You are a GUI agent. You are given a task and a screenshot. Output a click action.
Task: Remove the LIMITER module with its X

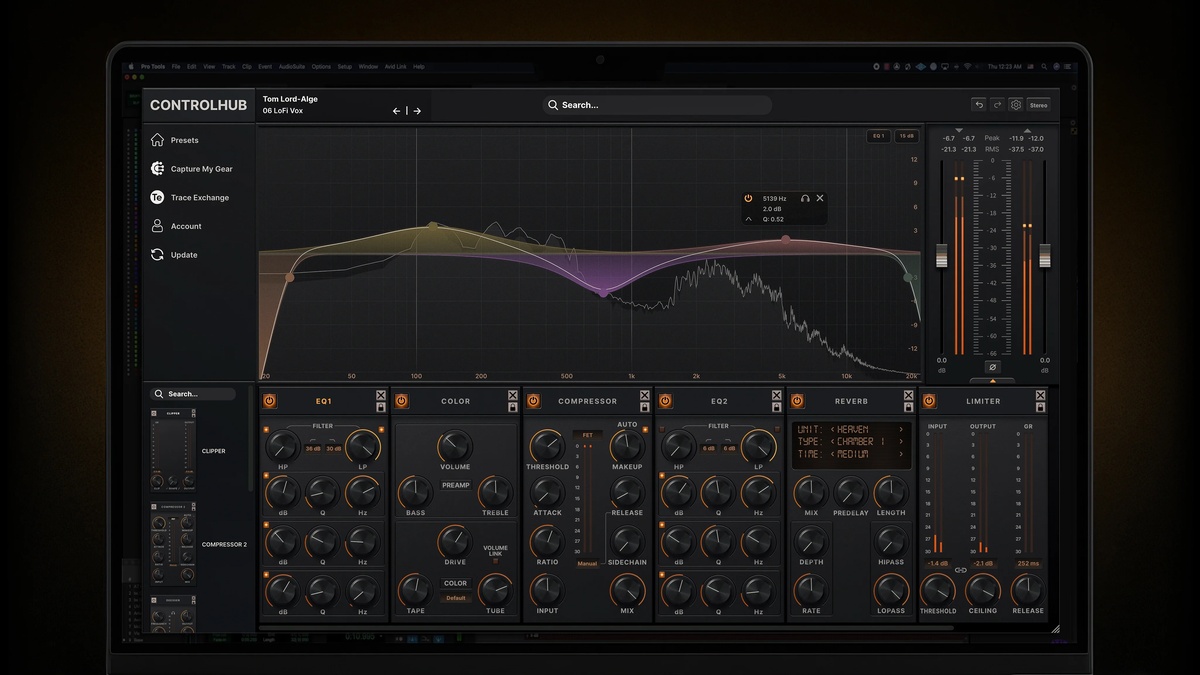1040,396
